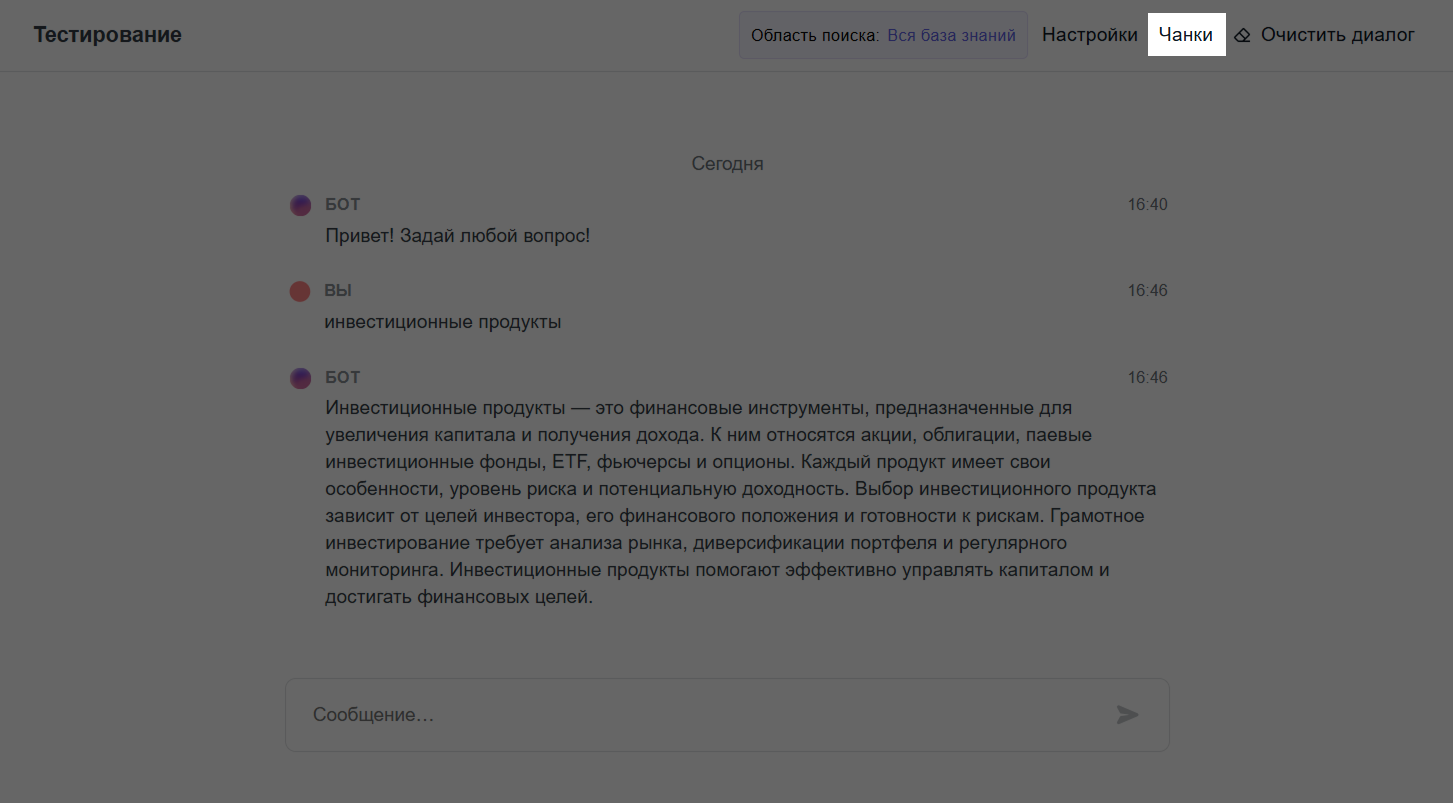The height and width of the screenshot is (803, 1453).
Task: Click the Тестирование page title
Action: click(108, 35)
